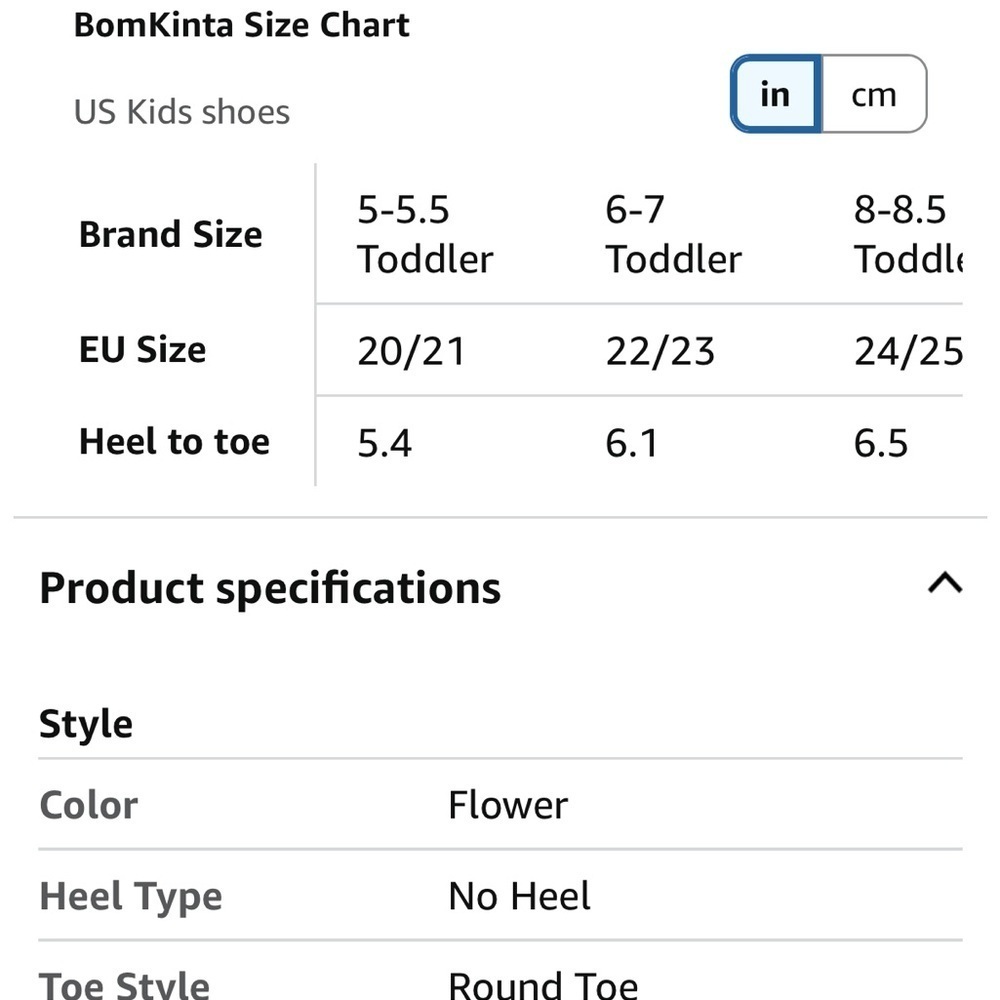Select the 8-8.5 Toddler size column

pos(908,234)
